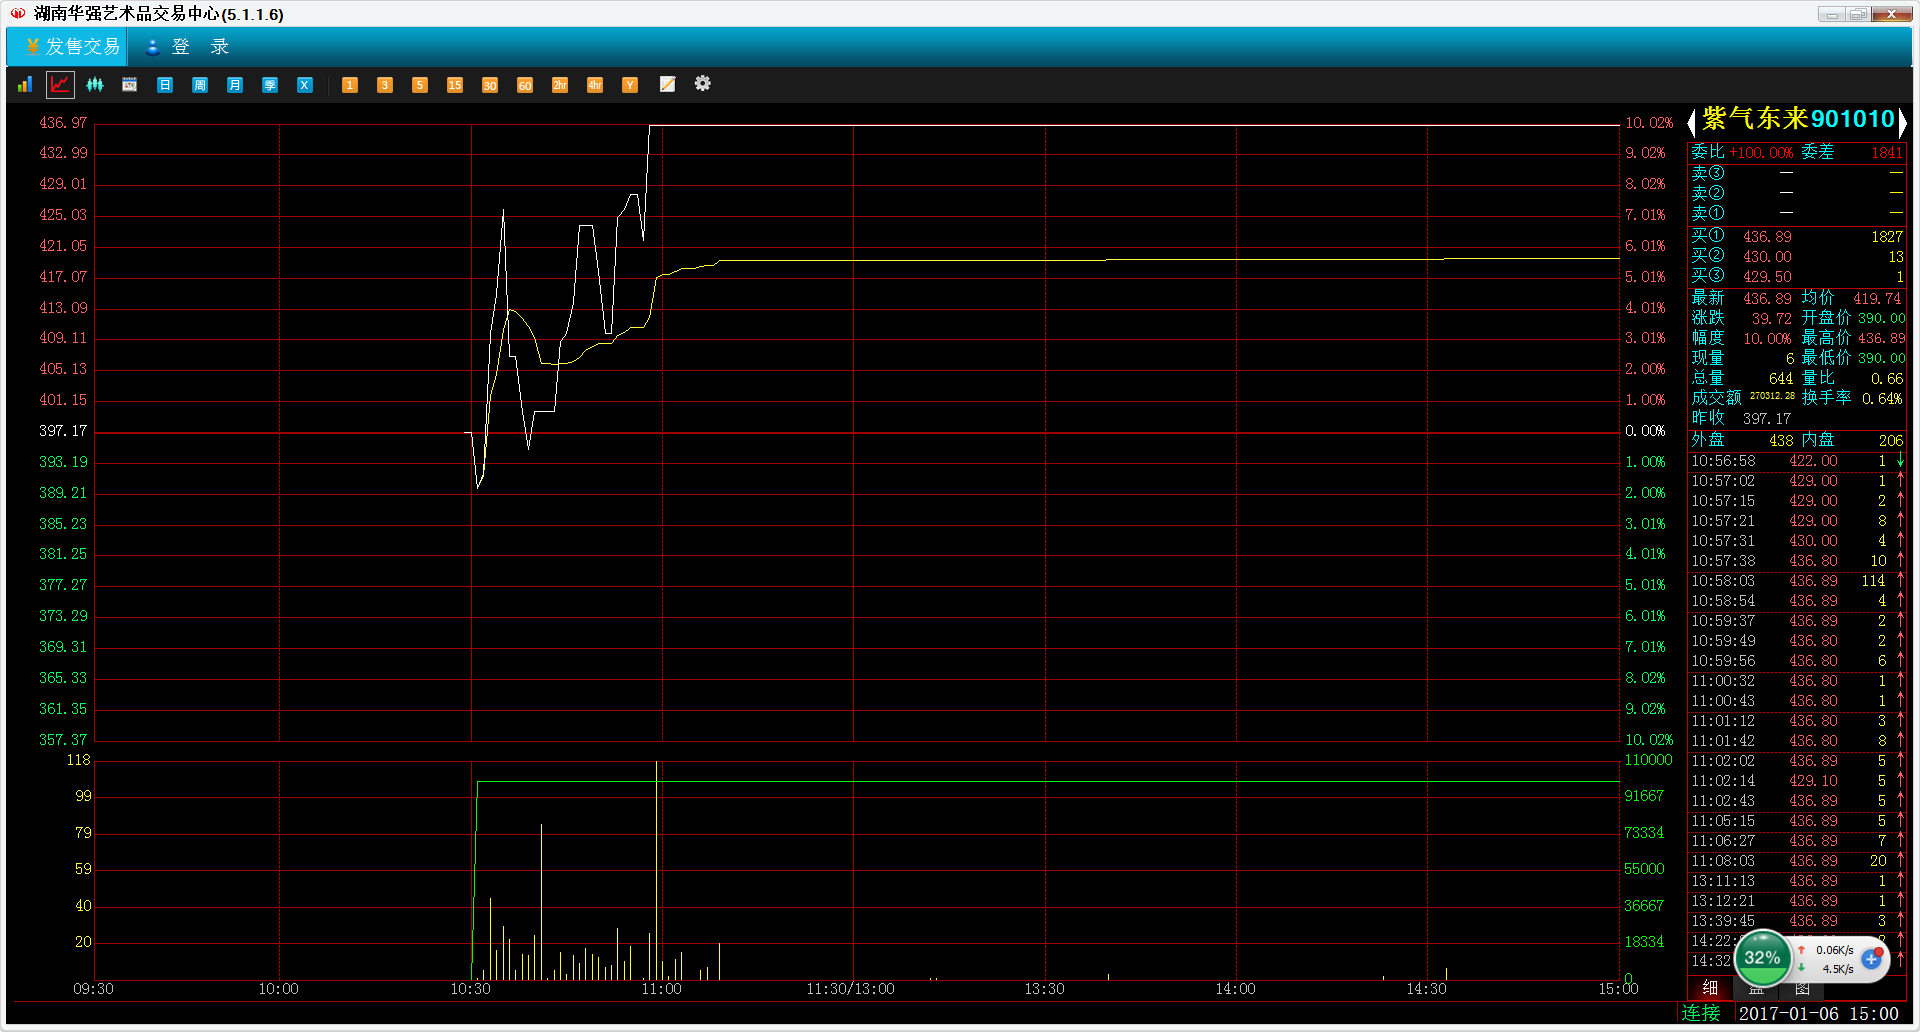1920x1032 pixels.
Task: Select the 11:02:14 trade row at 429.10
Action: [x=1797, y=781]
